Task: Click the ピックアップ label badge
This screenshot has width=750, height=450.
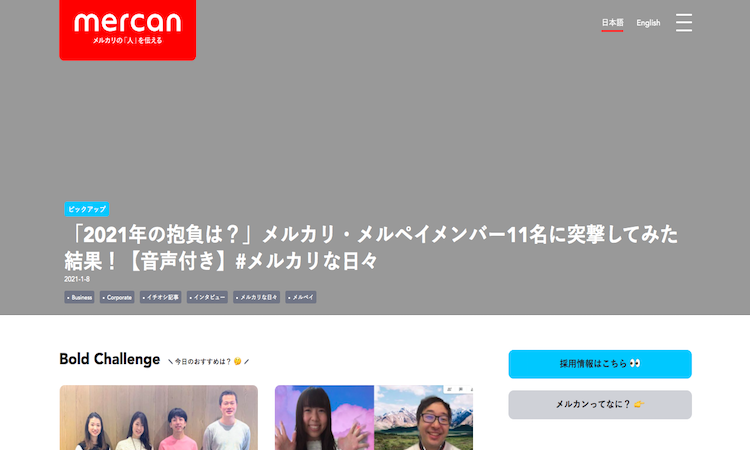Action: click(87, 209)
